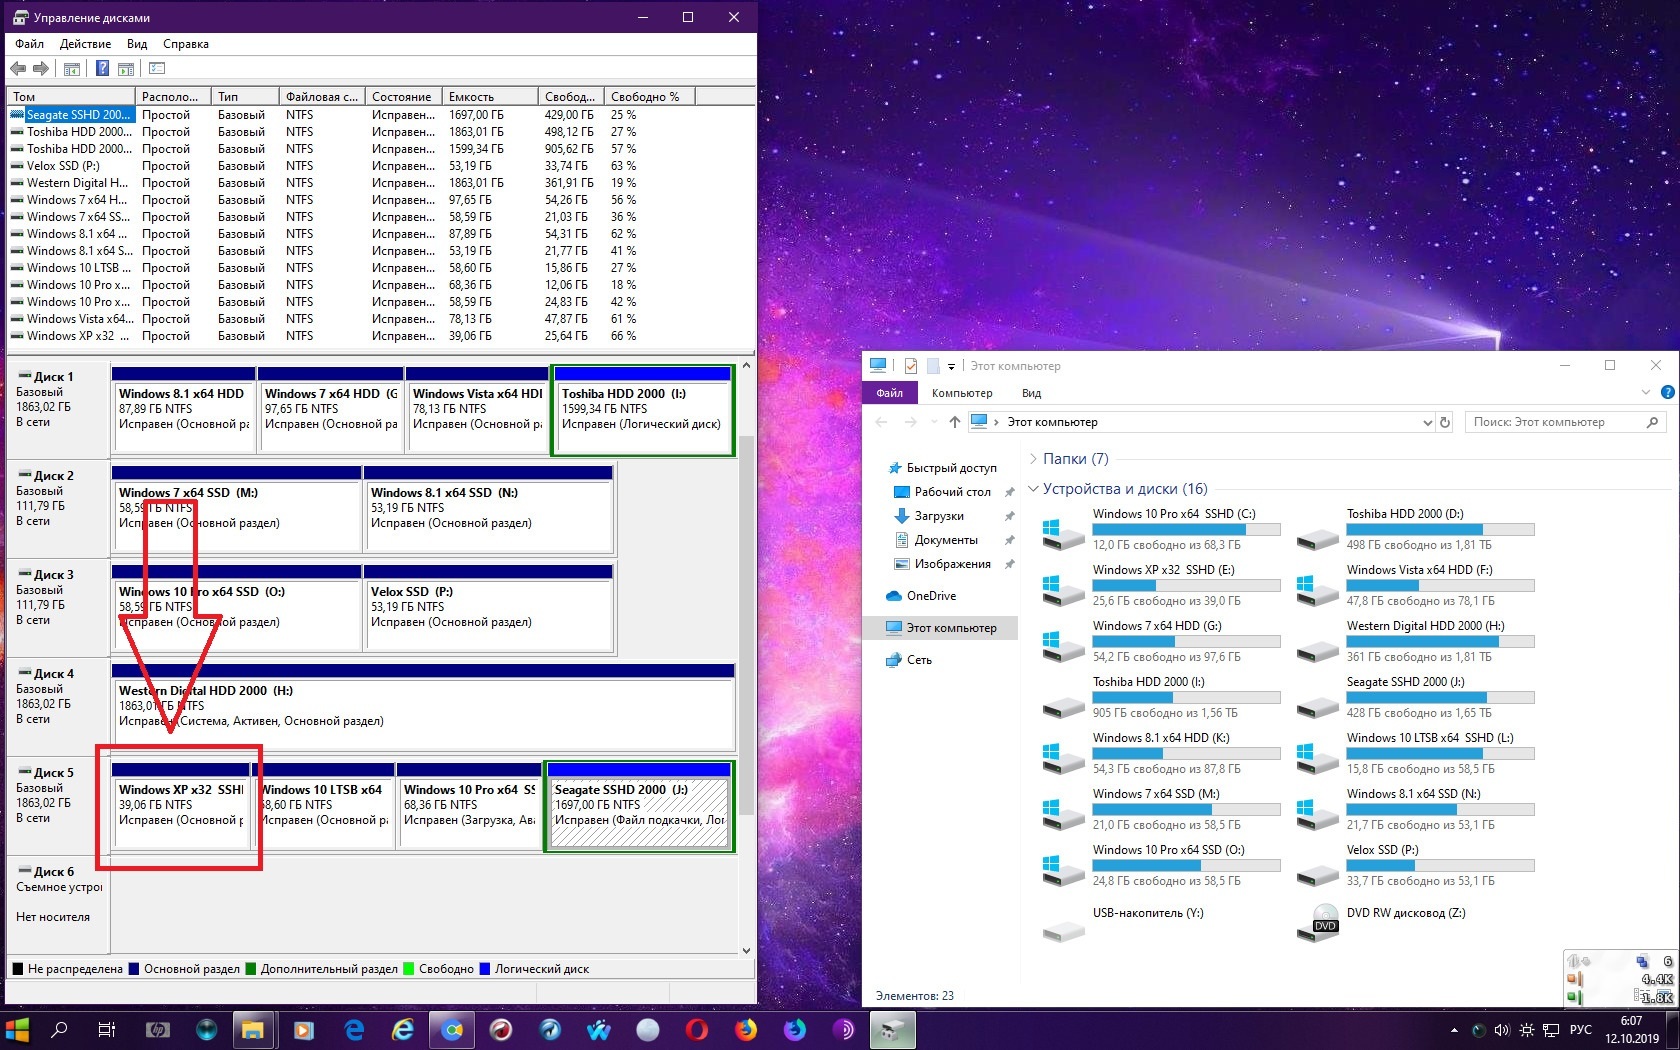This screenshot has height=1050, width=1680.
Task: Show hidden tray icons arrow
Action: pos(1454,1030)
